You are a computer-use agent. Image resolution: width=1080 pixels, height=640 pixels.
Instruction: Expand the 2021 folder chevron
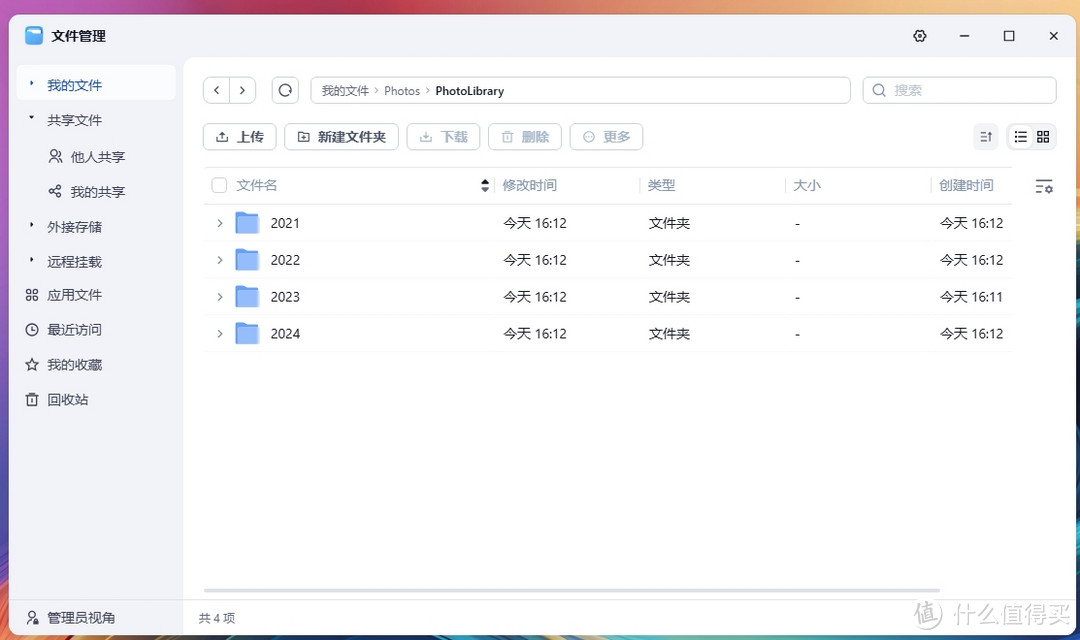tap(219, 222)
